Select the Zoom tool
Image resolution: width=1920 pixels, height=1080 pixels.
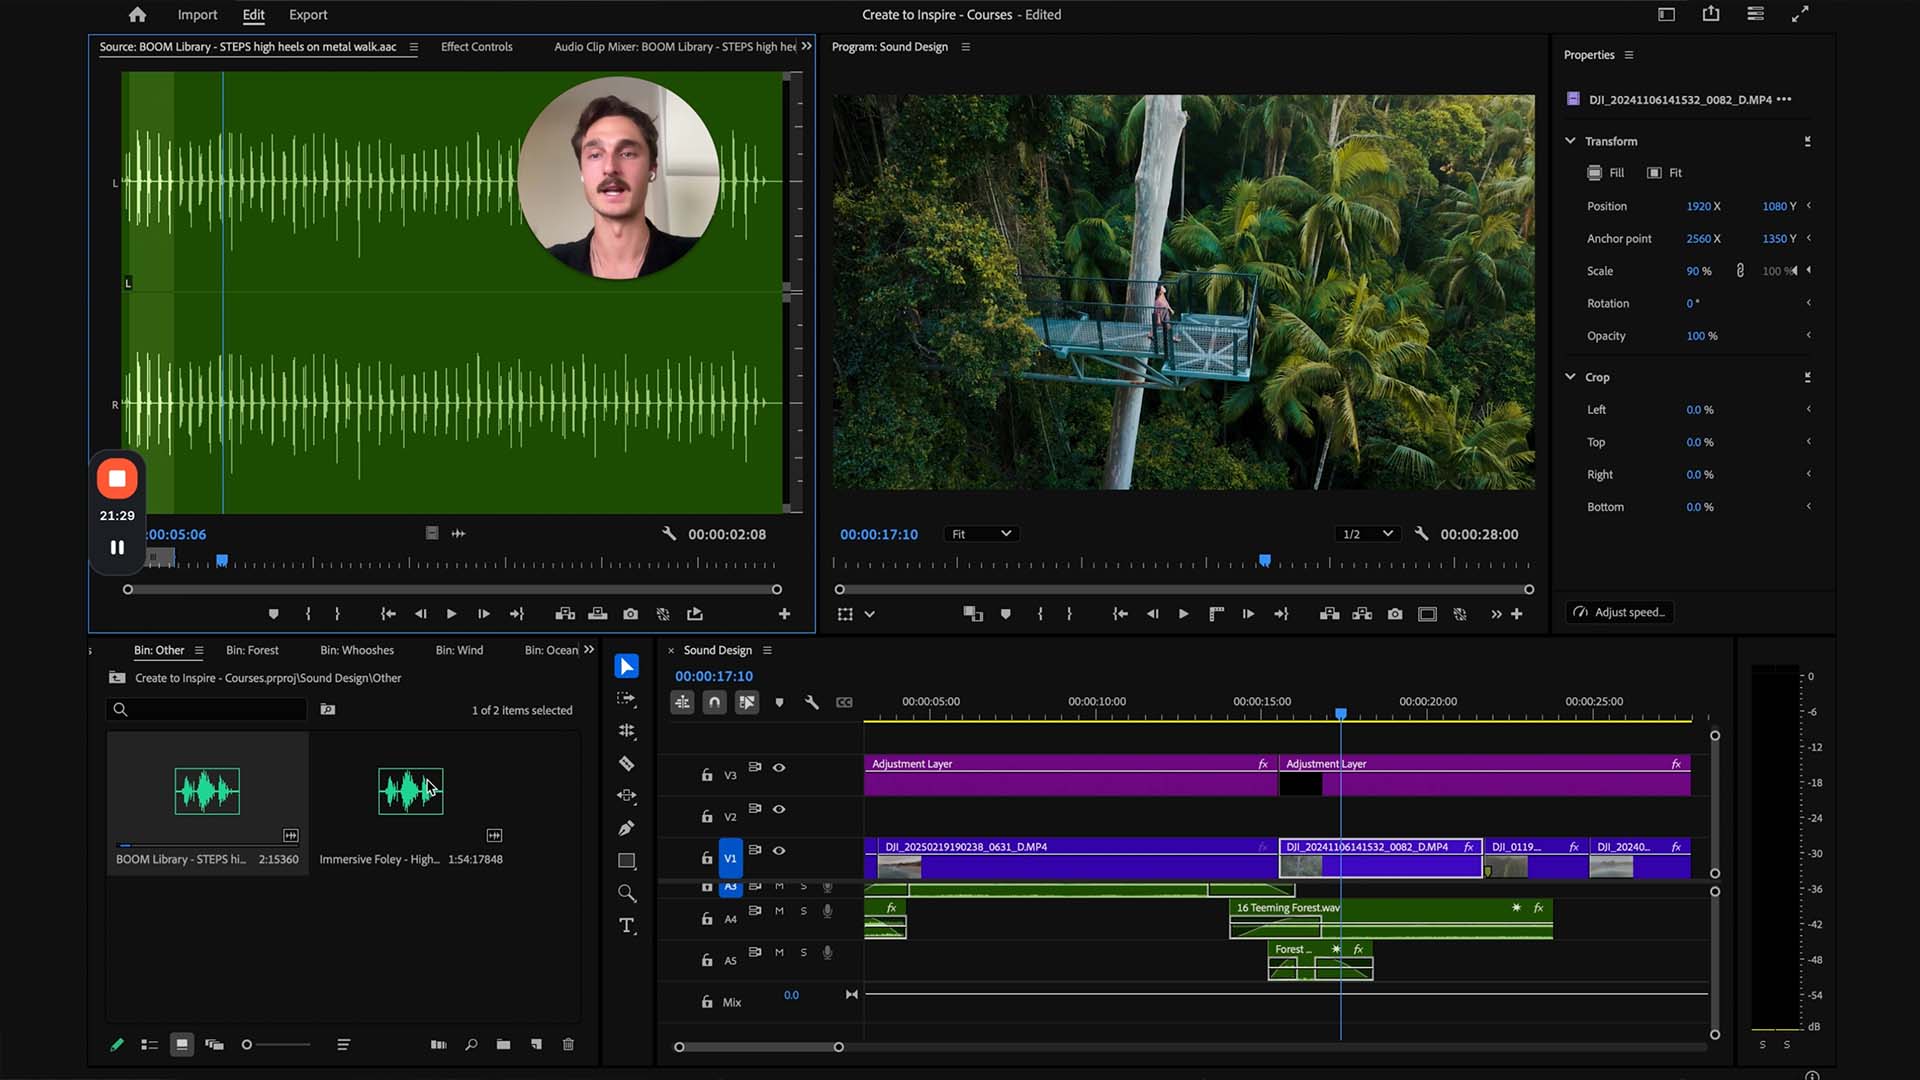(x=627, y=893)
